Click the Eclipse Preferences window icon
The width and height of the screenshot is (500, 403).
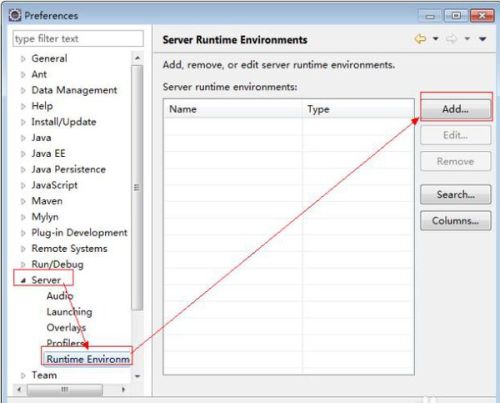[15, 15]
